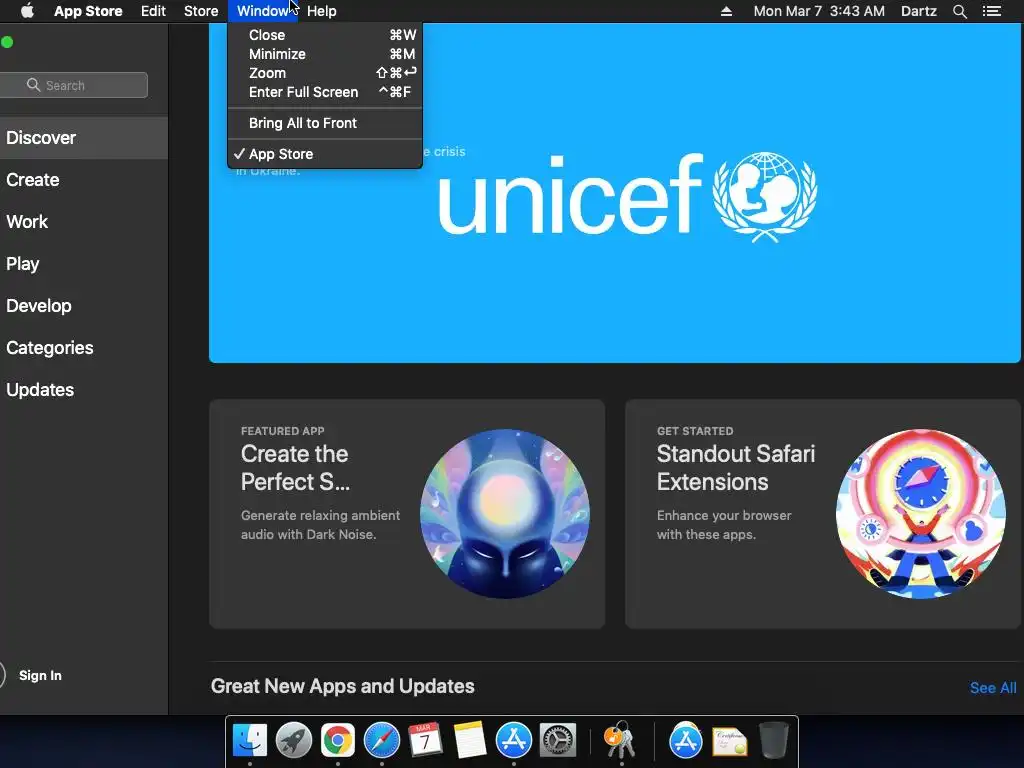Click Sign In at sidebar bottom
Screen dimensions: 1024x768
click(x=40, y=675)
